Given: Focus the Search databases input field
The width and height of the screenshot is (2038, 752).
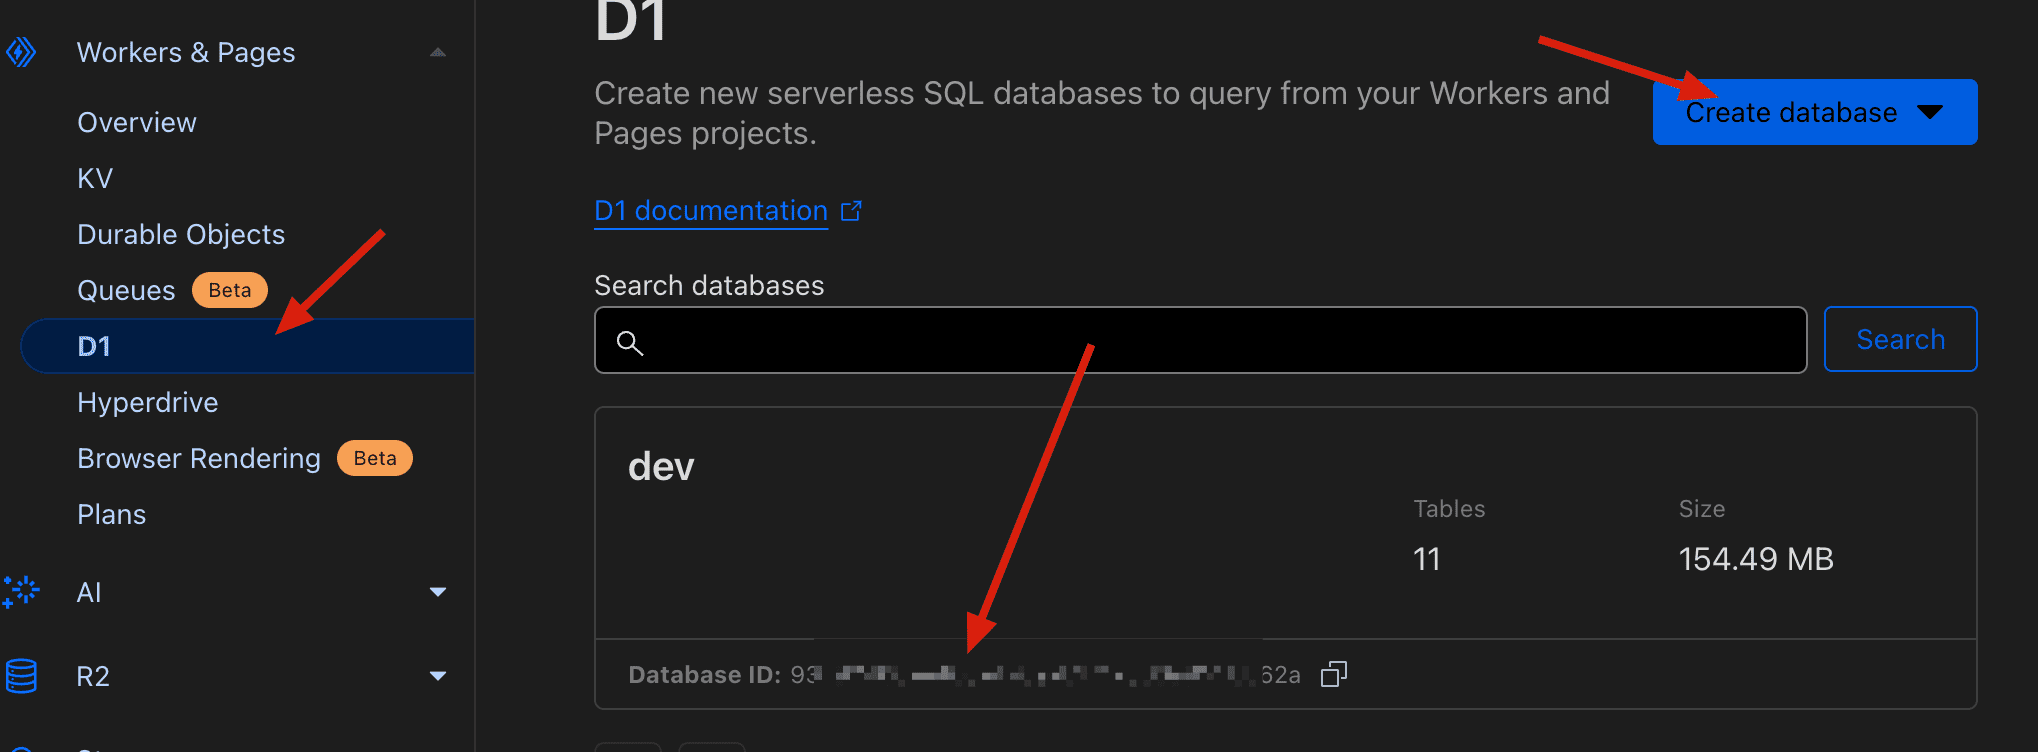Looking at the screenshot, I should [x=1220, y=341].
